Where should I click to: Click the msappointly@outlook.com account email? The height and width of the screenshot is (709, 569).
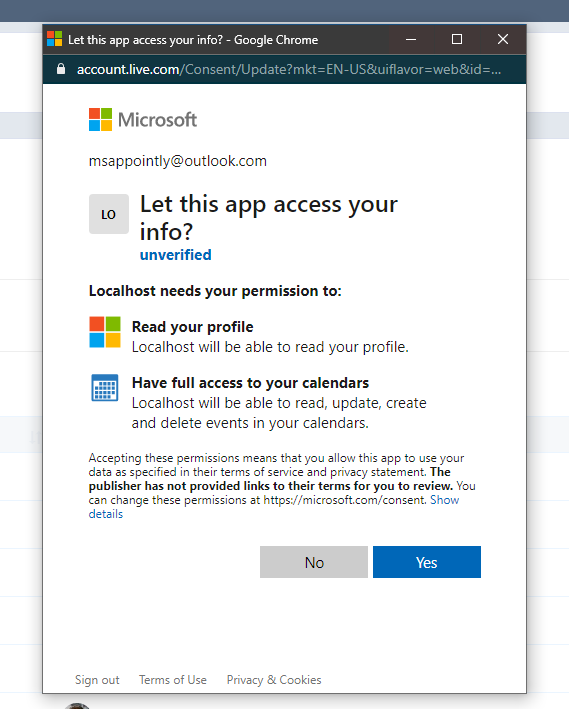tap(178, 161)
